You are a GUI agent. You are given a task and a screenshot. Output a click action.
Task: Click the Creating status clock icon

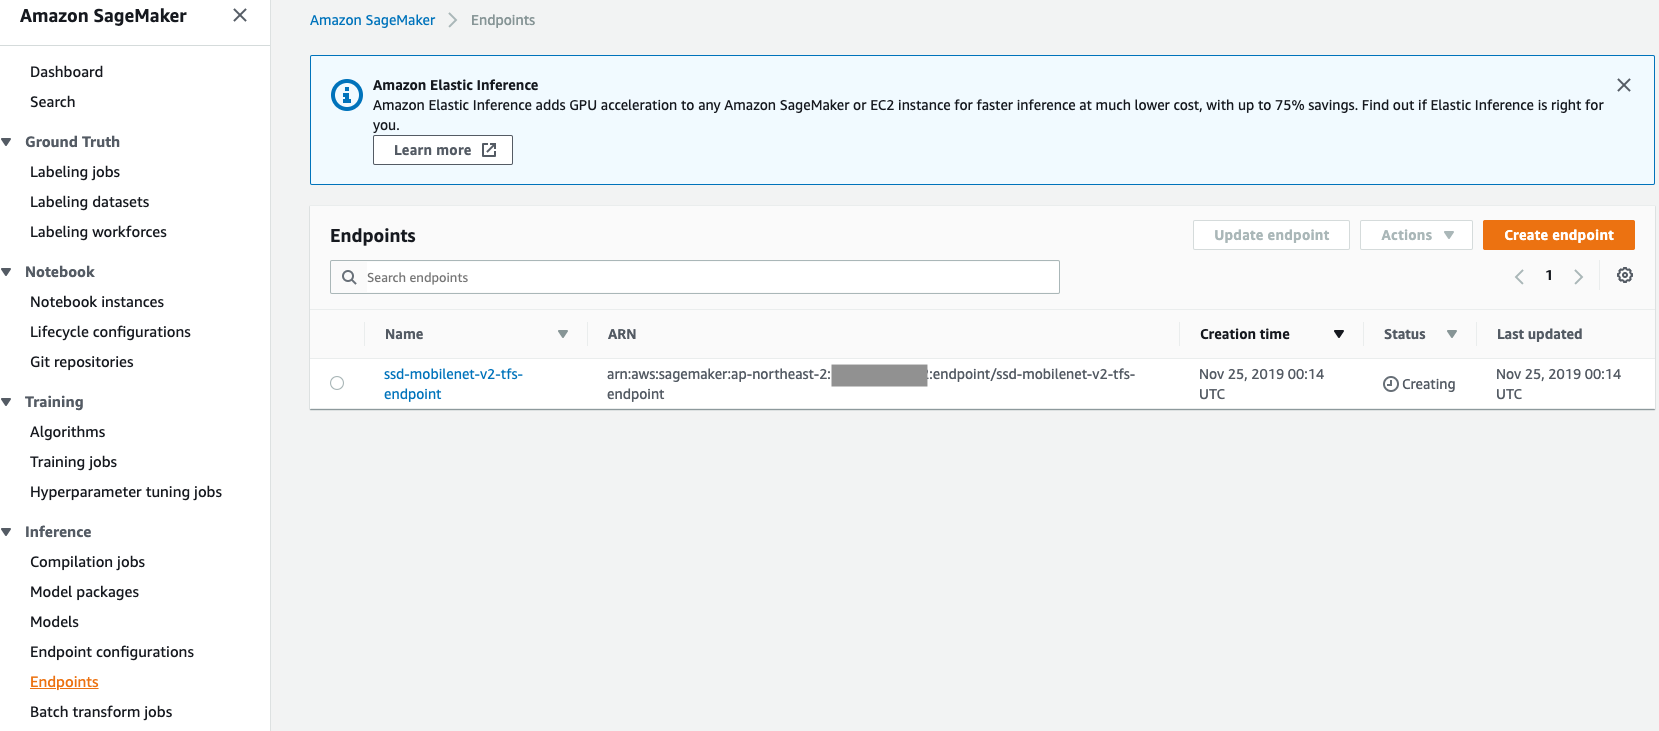point(1390,384)
